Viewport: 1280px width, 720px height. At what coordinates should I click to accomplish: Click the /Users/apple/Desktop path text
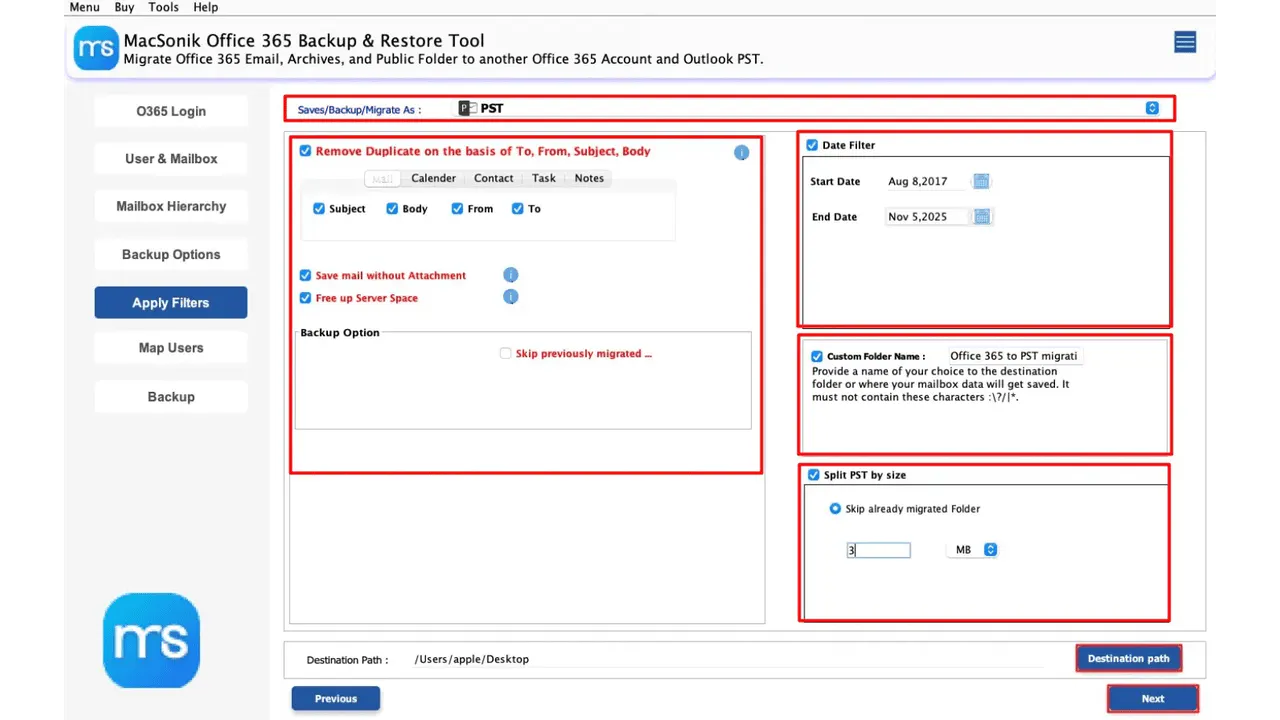(472, 659)
